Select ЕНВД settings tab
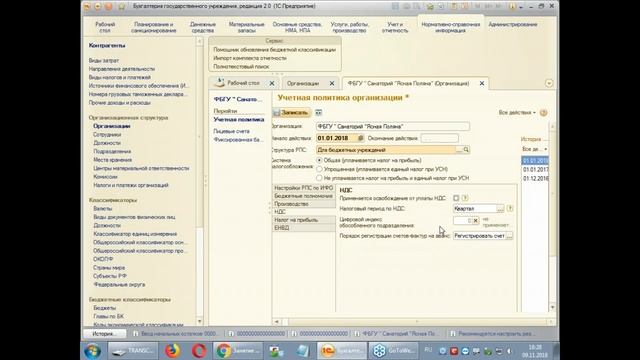The width and height of the screenshot is (640, 360). 304,228
